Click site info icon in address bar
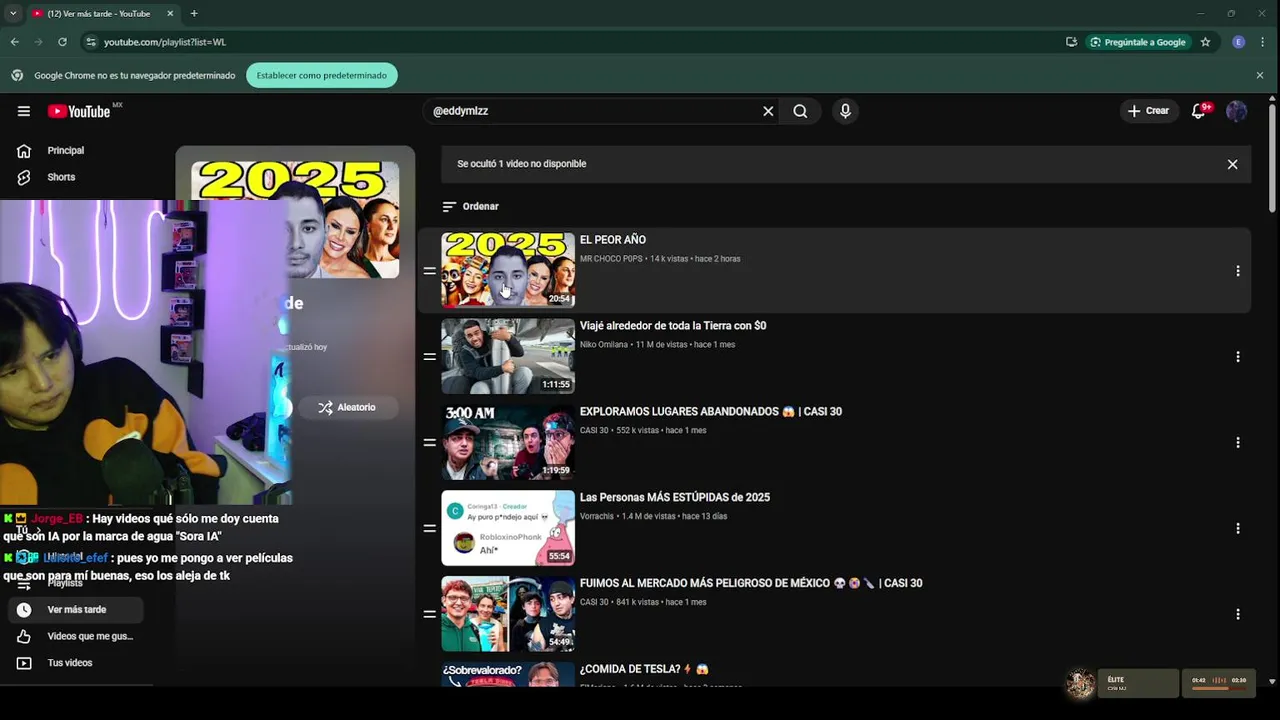 point(91,42)
